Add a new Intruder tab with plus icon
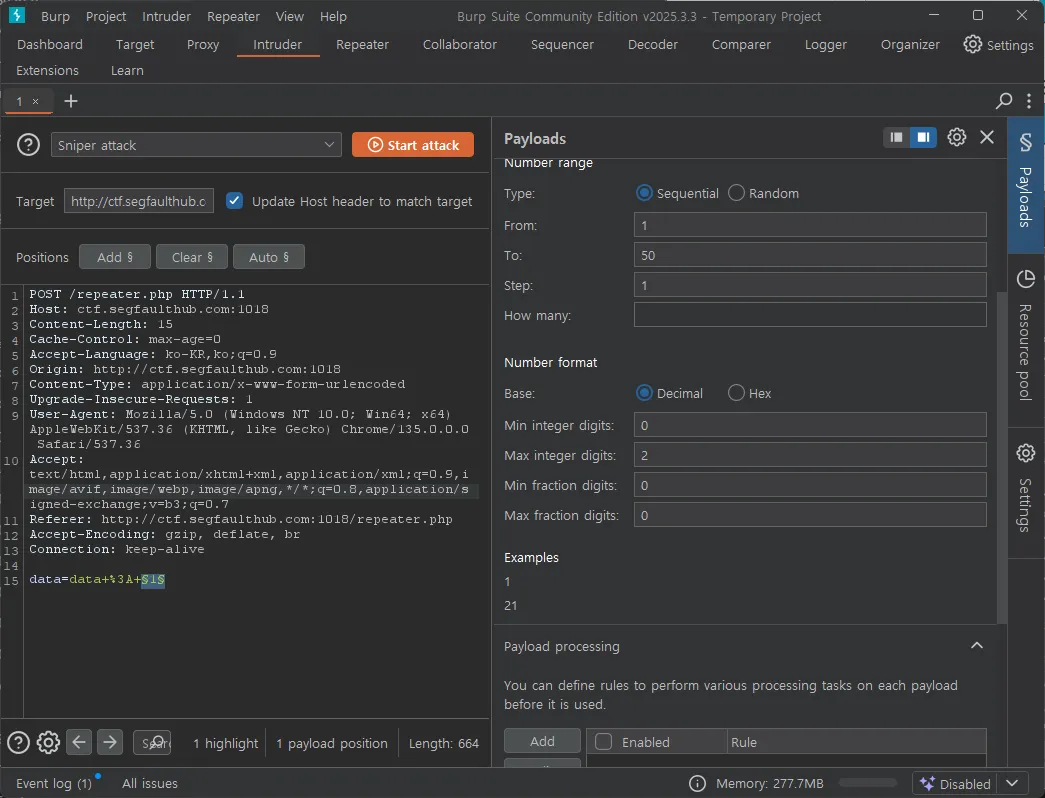 pos(71,101)
